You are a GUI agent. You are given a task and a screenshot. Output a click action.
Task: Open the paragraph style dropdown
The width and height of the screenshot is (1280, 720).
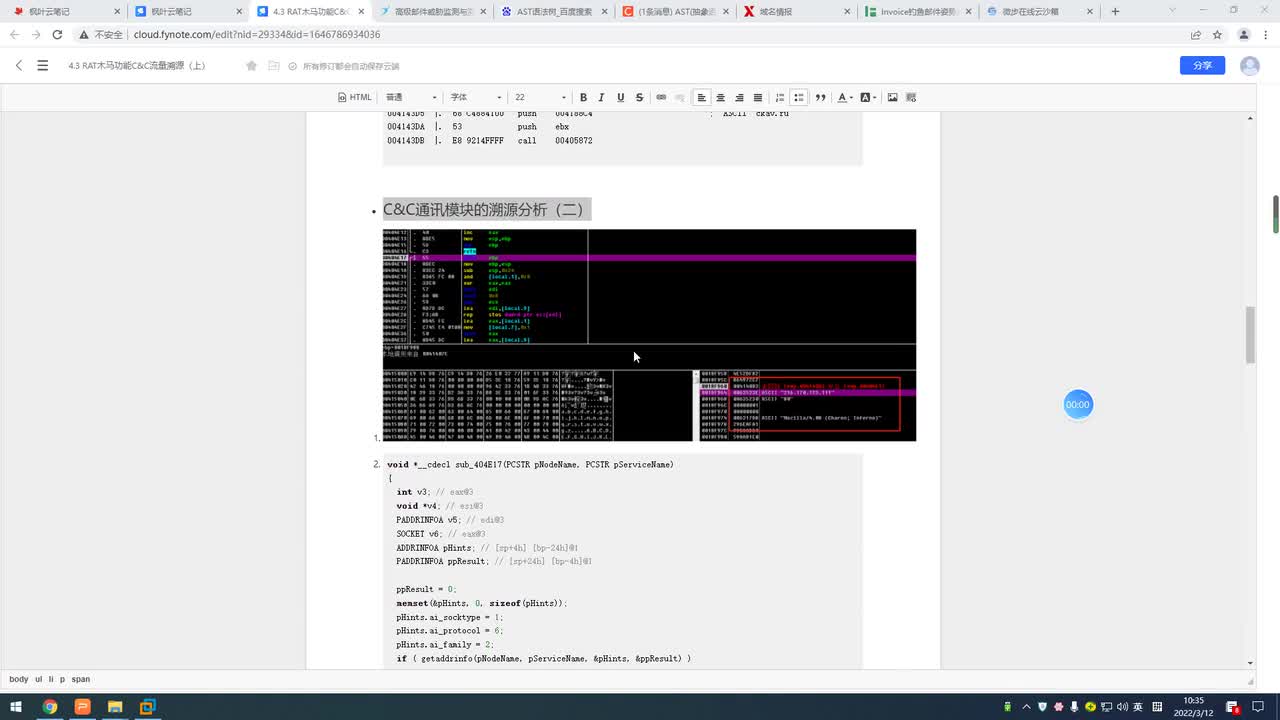(x=411, y=97)
